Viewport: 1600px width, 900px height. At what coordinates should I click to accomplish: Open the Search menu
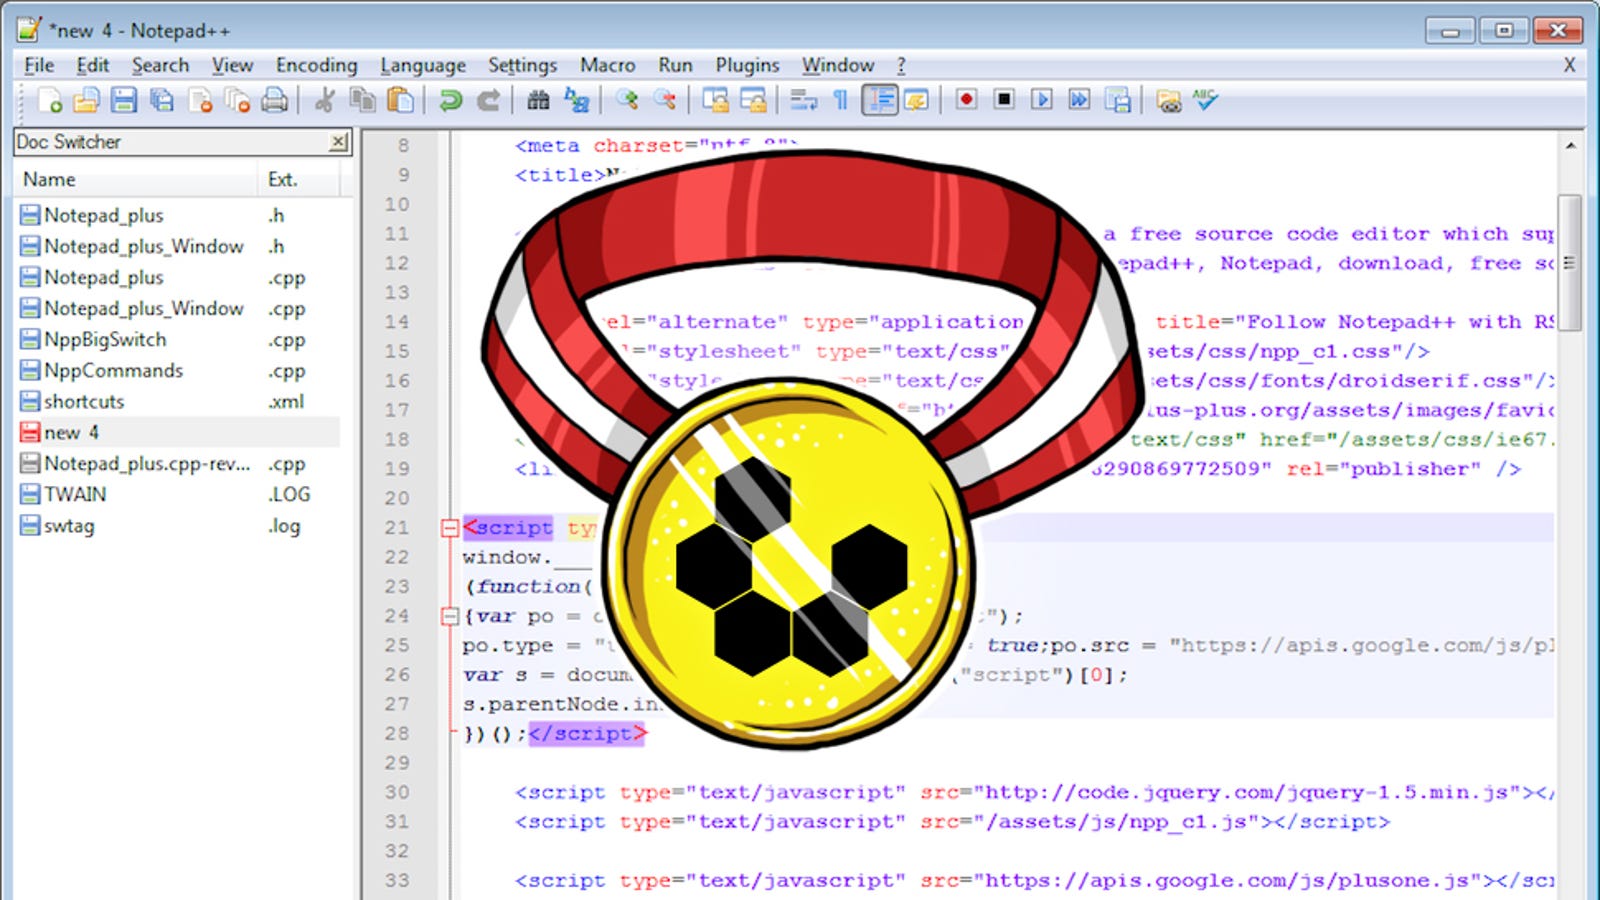pyautogui.click(x=160, y=65)
